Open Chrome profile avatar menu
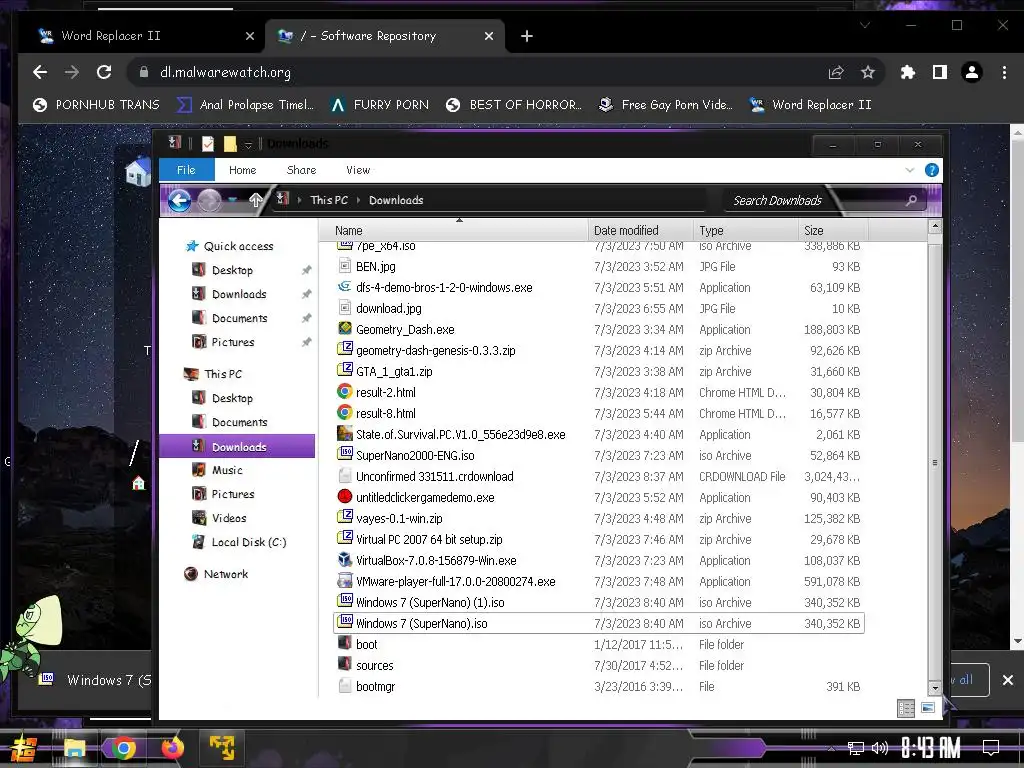Image resolution: width=1024 pixels, height=768 pixels. [x=972, y=72]
